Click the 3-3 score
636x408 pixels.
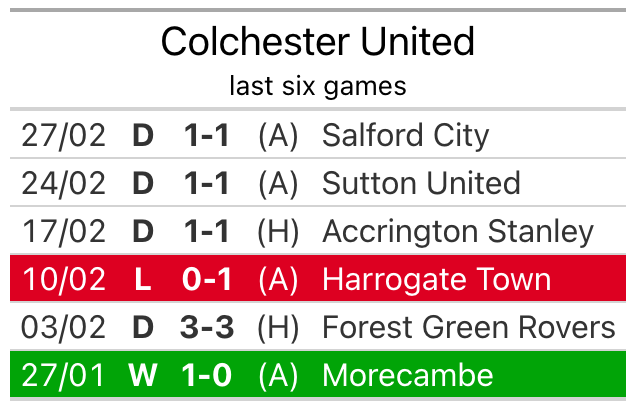click(x=207, y=327)
